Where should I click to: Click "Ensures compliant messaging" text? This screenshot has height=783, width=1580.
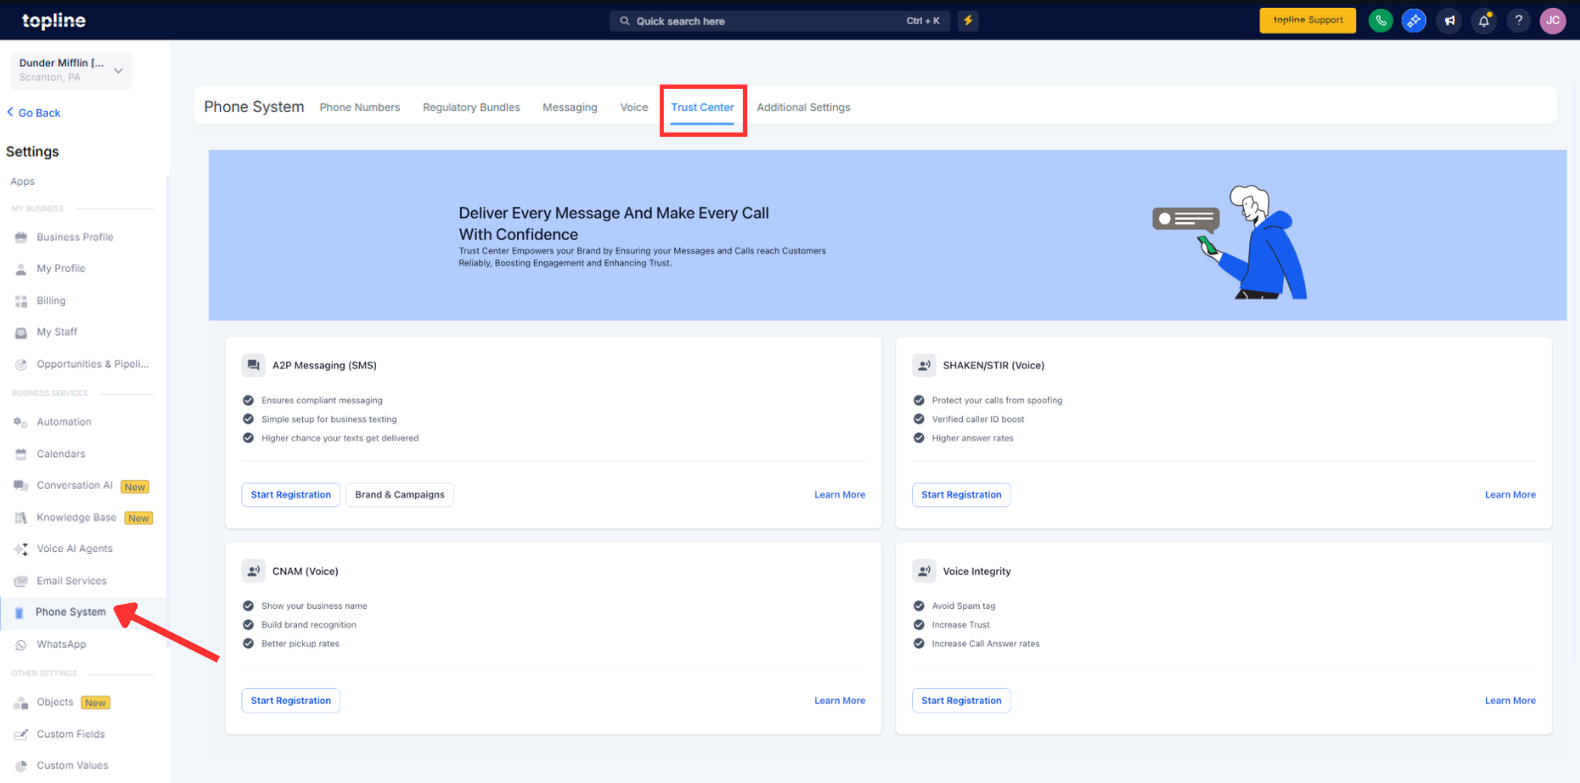point(322,401)
